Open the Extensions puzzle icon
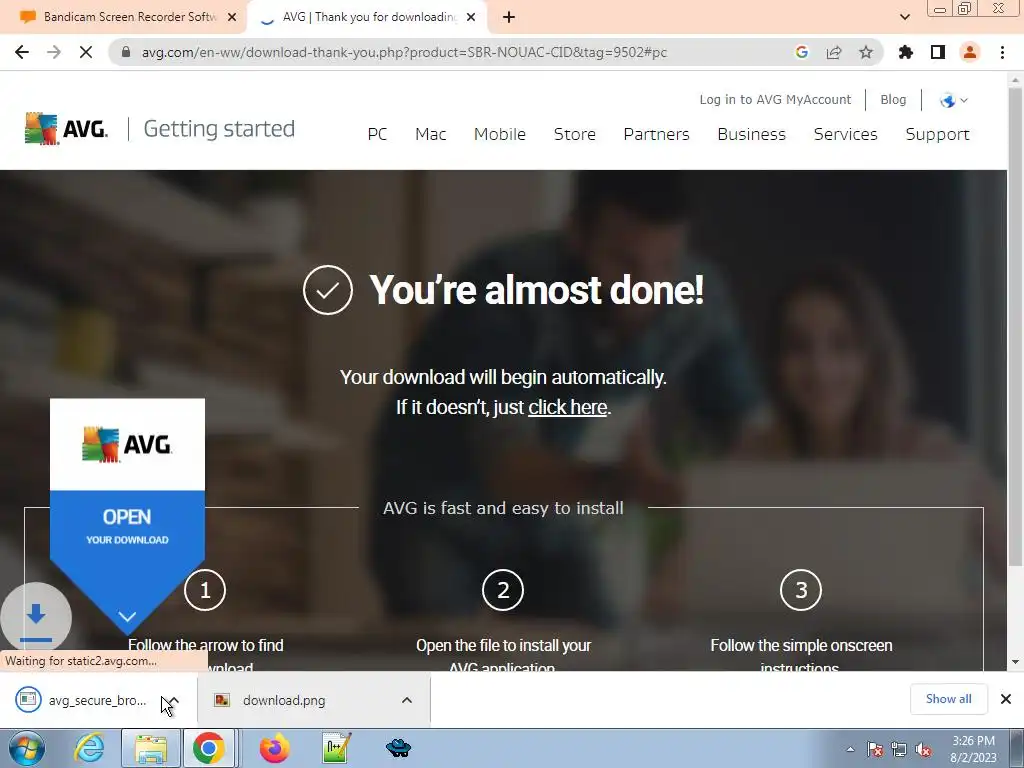 [x=906, y=52]
